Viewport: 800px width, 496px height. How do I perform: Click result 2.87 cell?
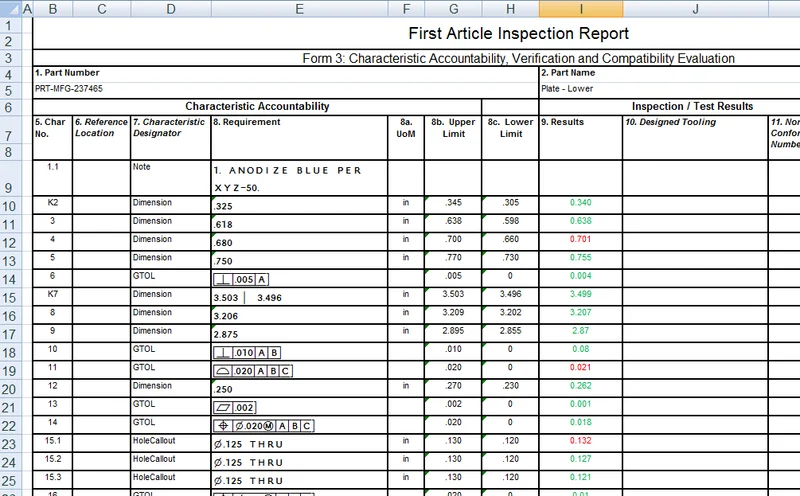tap(581, 331)
